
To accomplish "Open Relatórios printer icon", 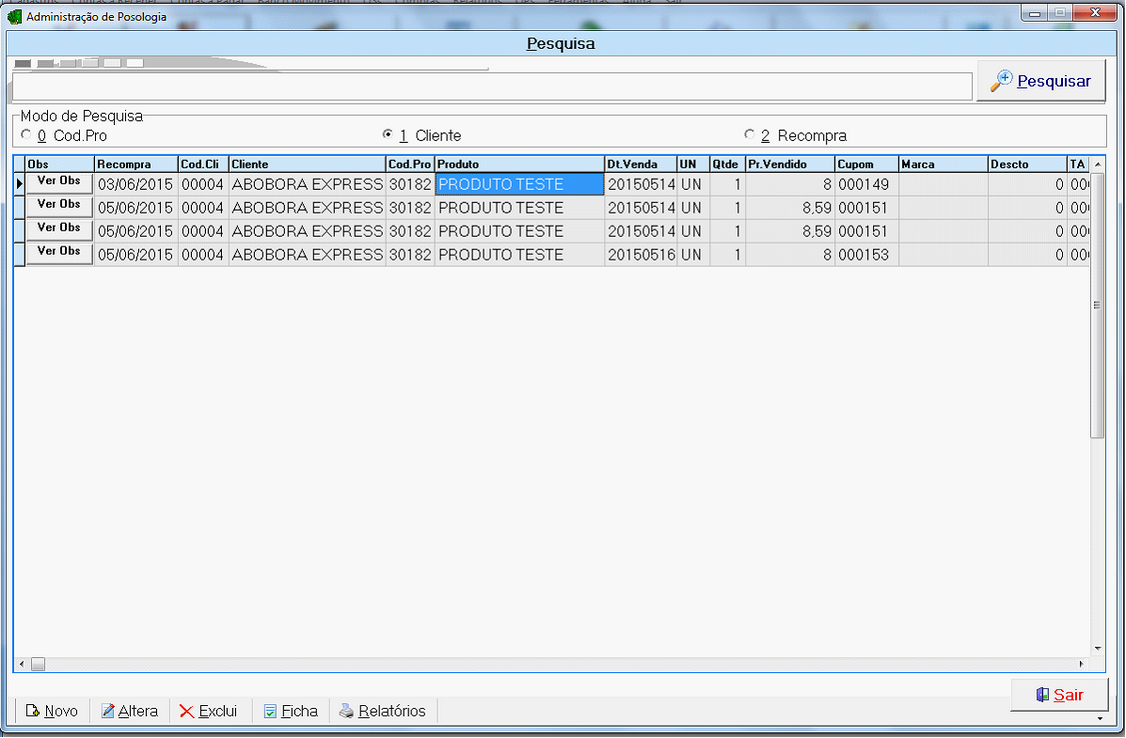I will 346,711.
